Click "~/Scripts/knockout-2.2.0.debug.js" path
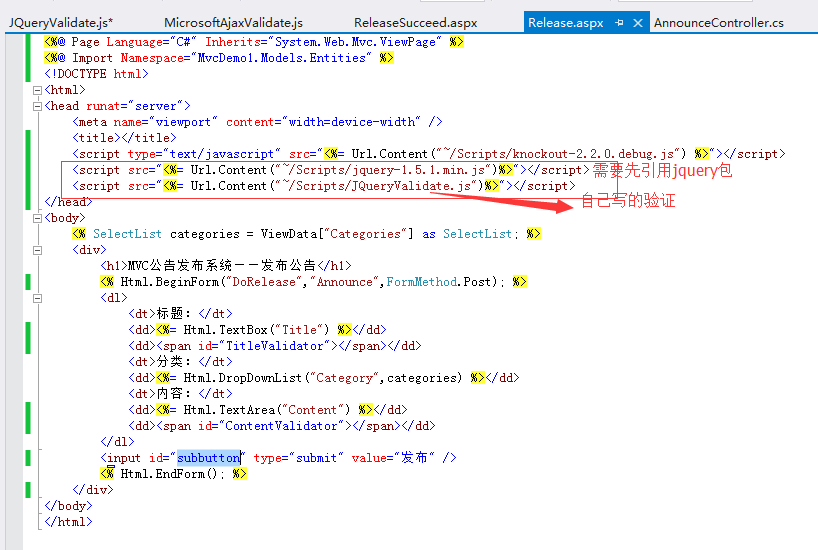818x550 pixels. coord(558,154)
